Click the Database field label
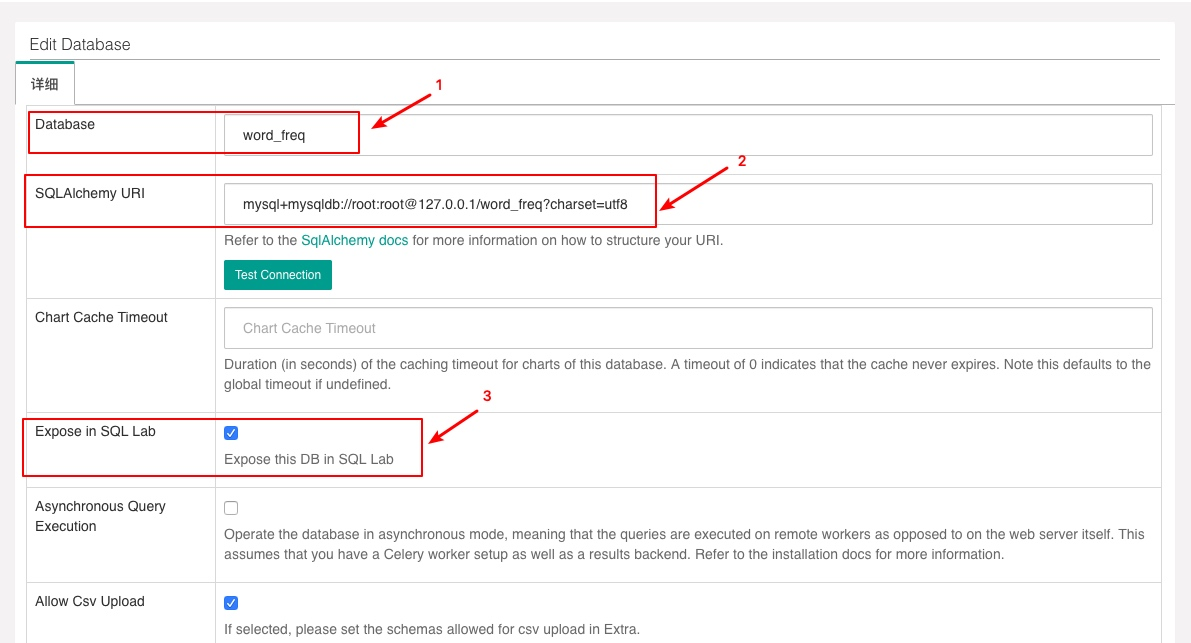 tap(65, 125)
